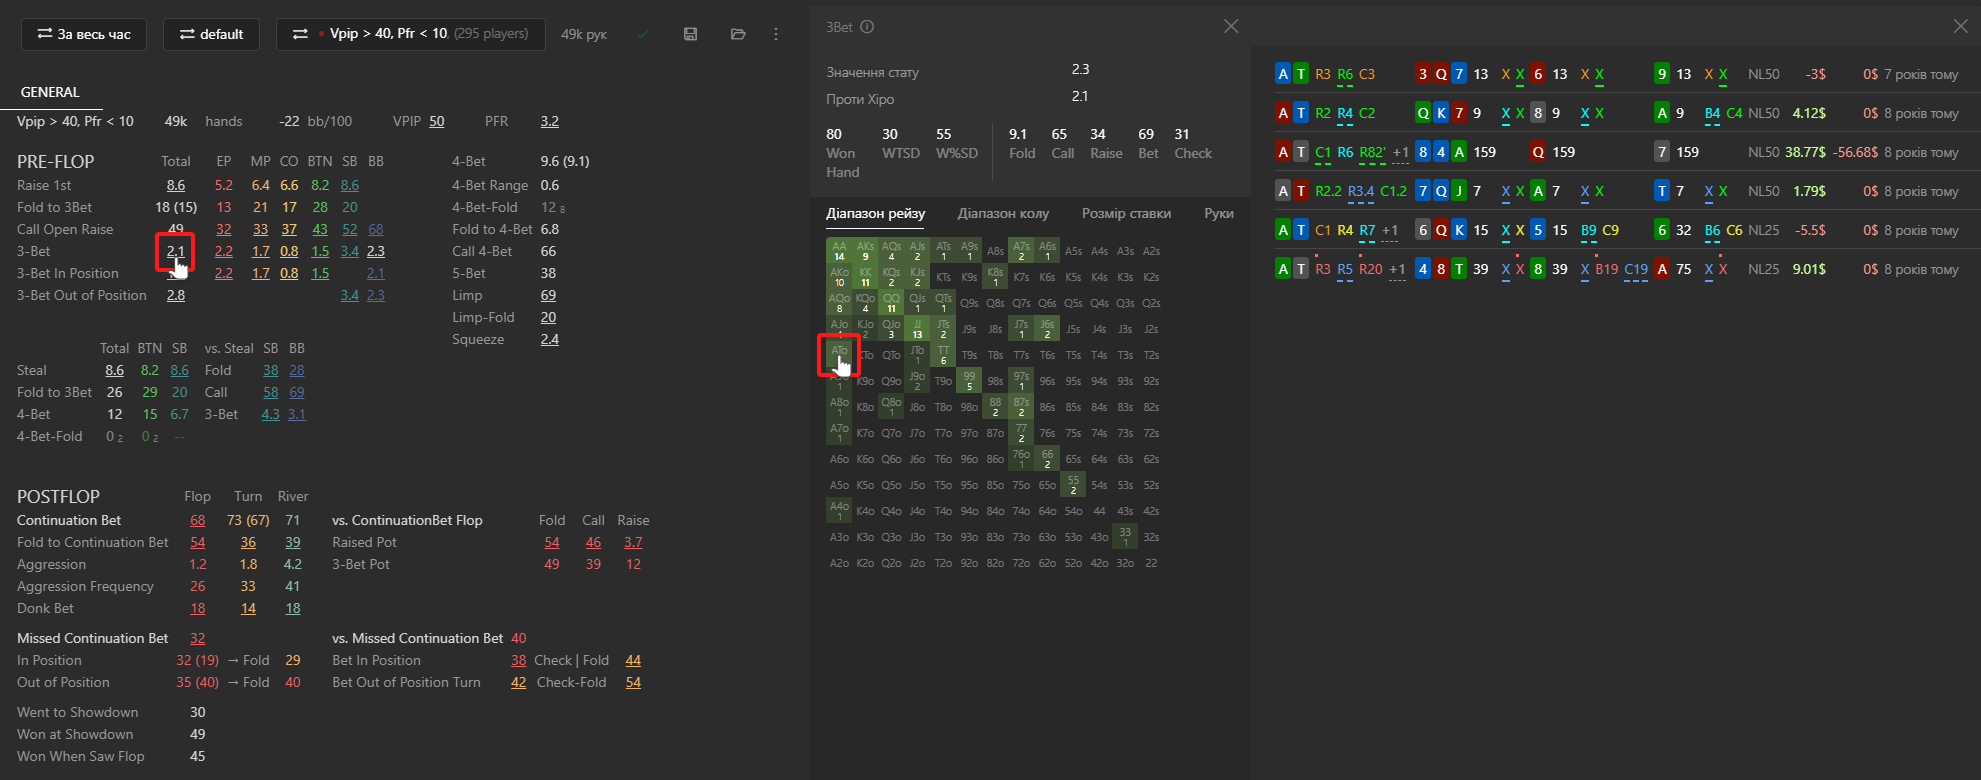
Task: Click the 3-Bet Out of Position value 2.8
Action: point(176,295)
